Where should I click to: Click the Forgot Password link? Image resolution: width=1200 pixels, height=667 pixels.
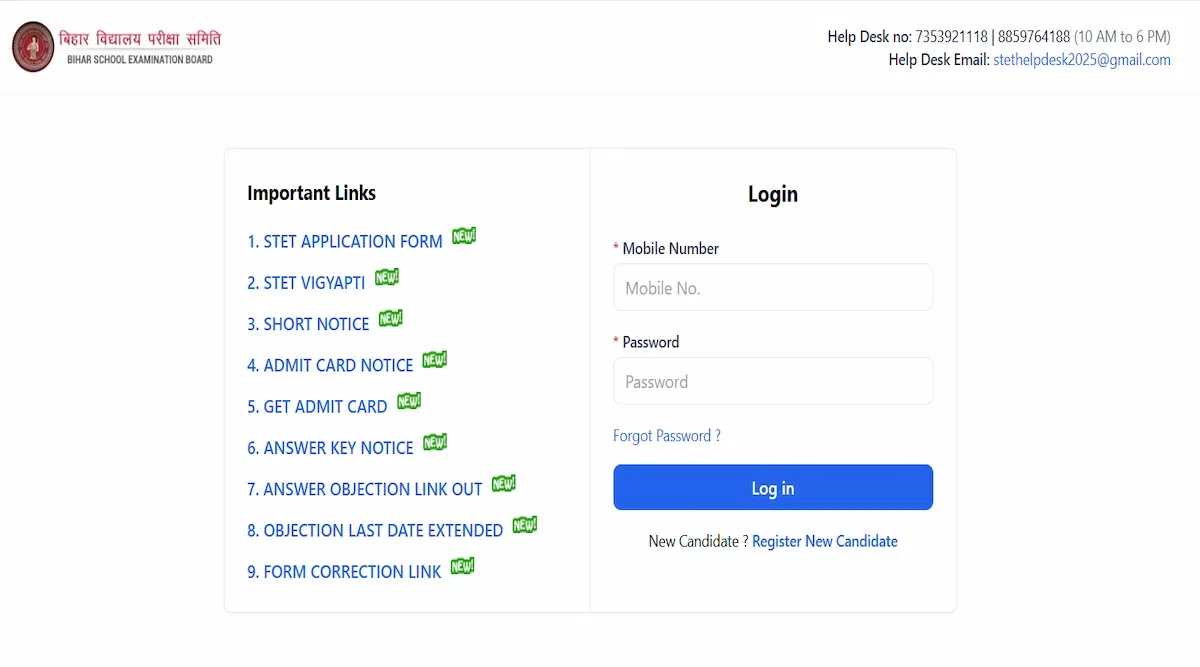pyautogui.click(x=667, y=436)
